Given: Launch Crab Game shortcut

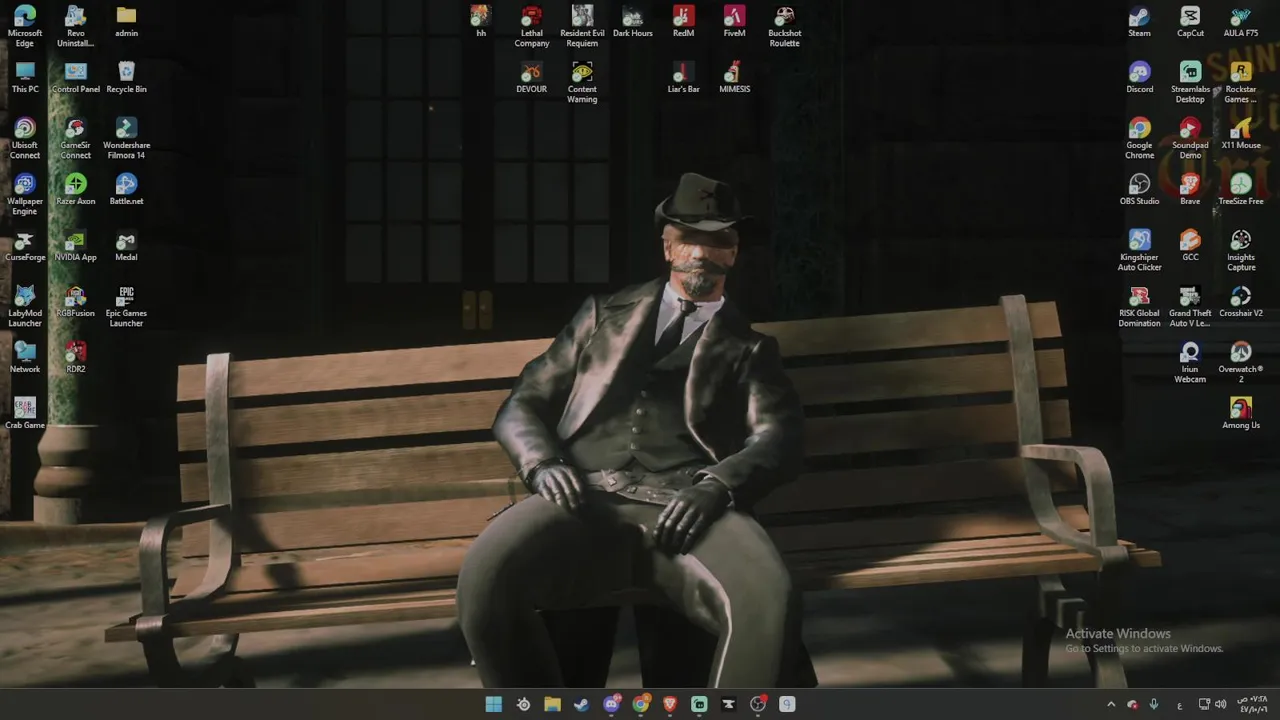Looking at the screenshot, I should (25, 413).
